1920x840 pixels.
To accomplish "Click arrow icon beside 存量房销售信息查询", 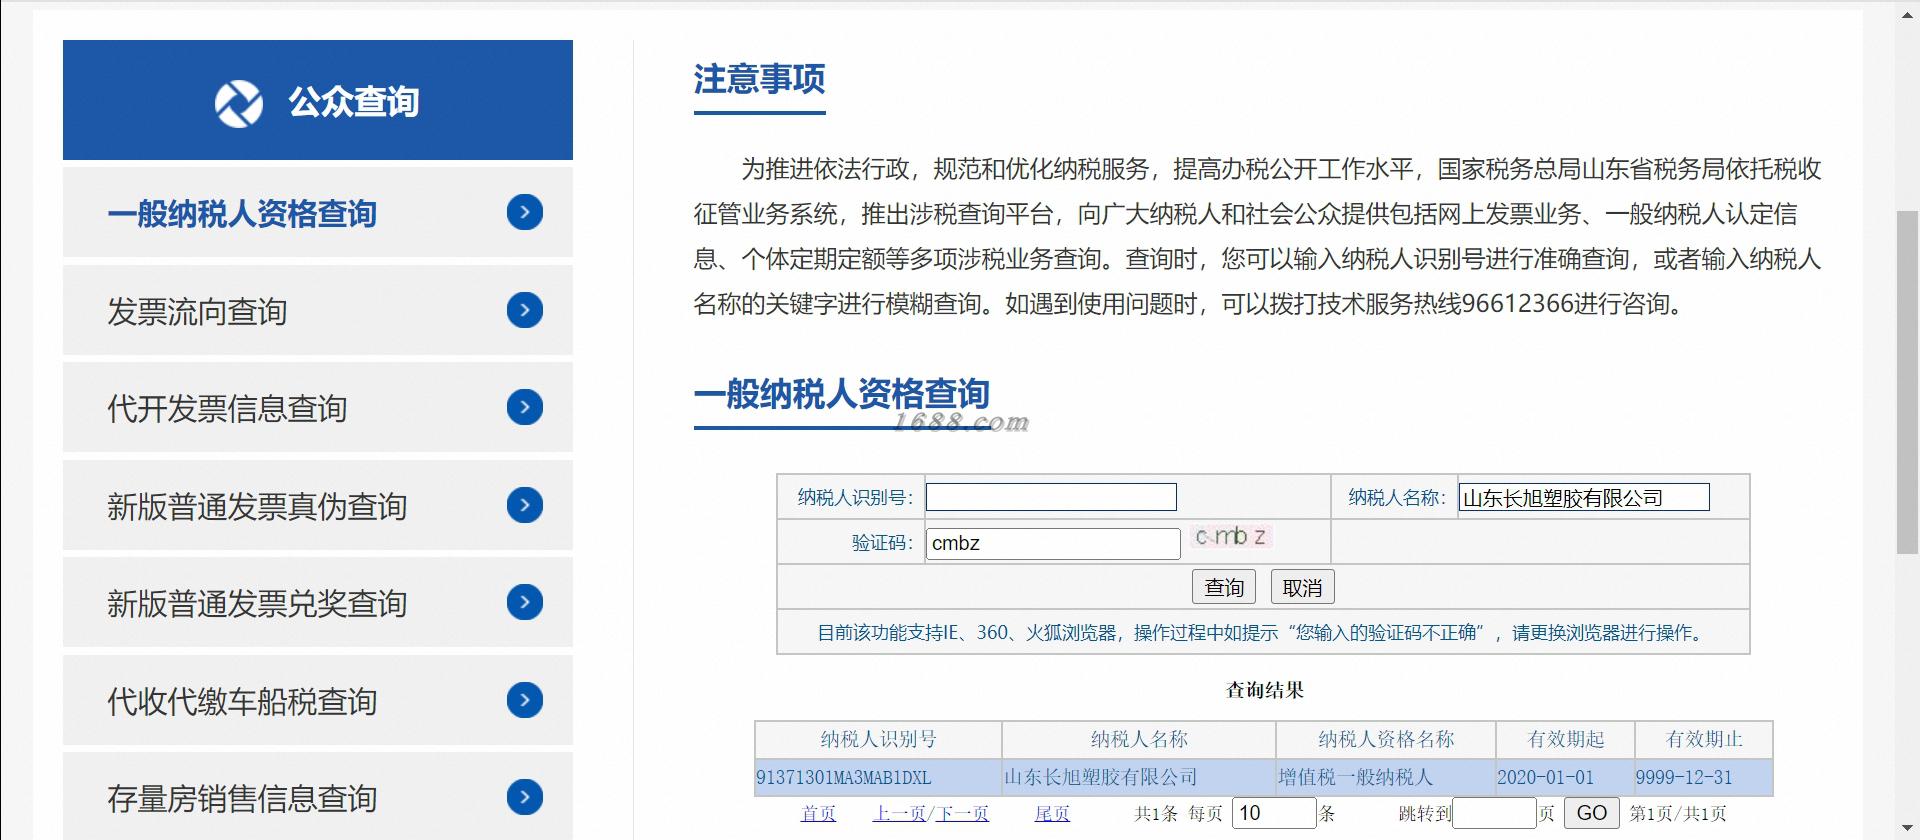I will click(525, 797).
